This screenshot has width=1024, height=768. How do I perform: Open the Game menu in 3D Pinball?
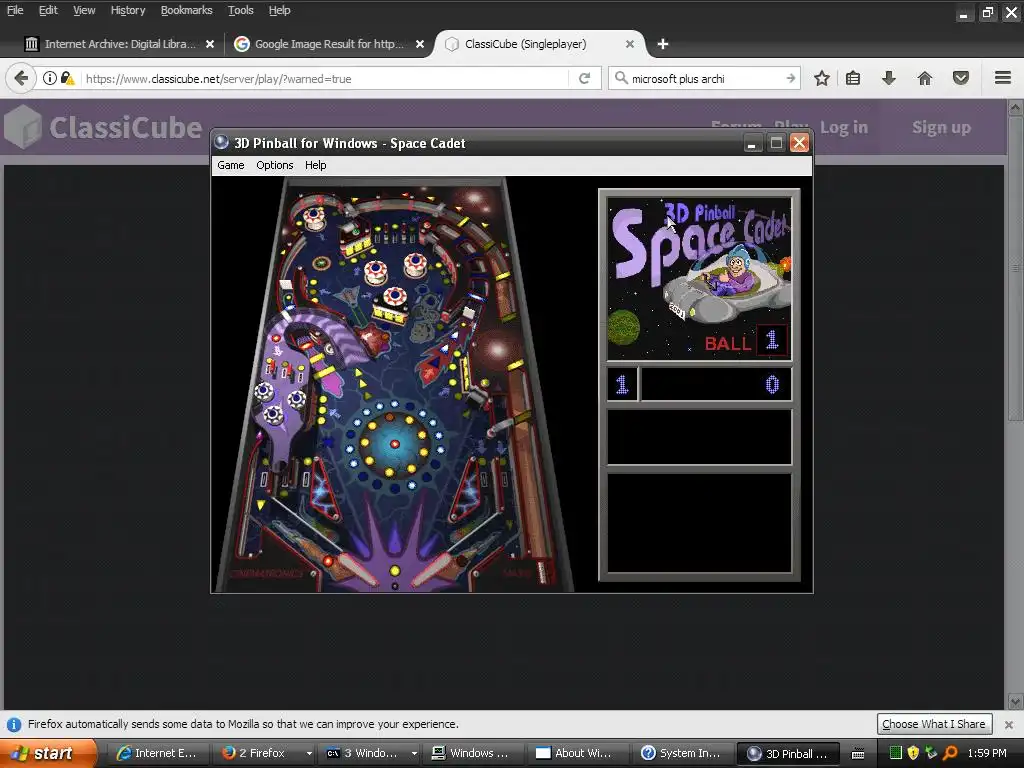point(231,165)
